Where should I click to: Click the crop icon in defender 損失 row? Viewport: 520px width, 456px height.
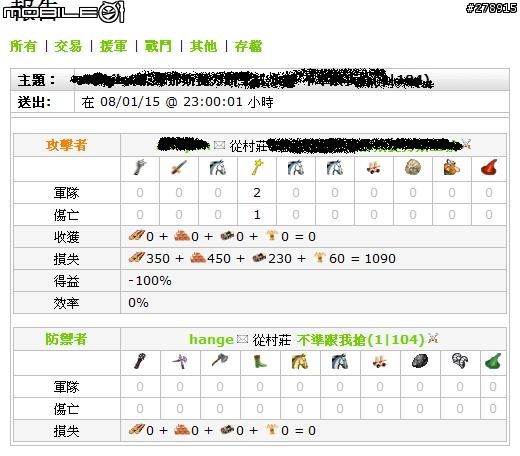(272, 429)
